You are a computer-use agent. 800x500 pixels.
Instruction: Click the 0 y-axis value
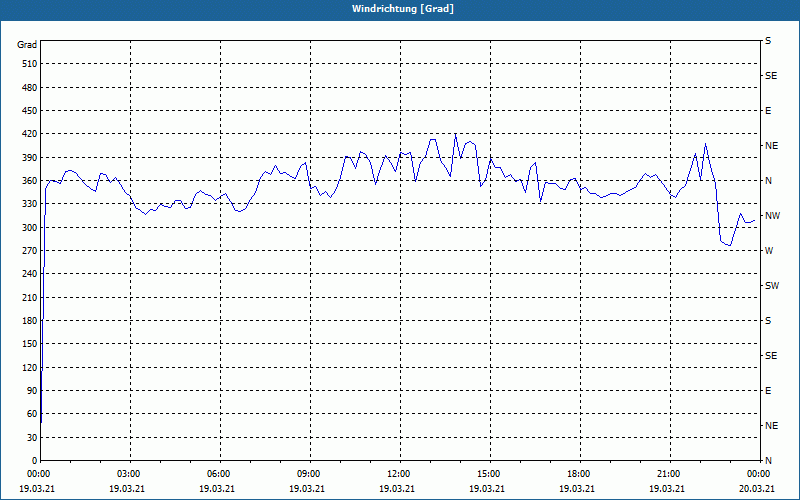[x=34, y=460]
